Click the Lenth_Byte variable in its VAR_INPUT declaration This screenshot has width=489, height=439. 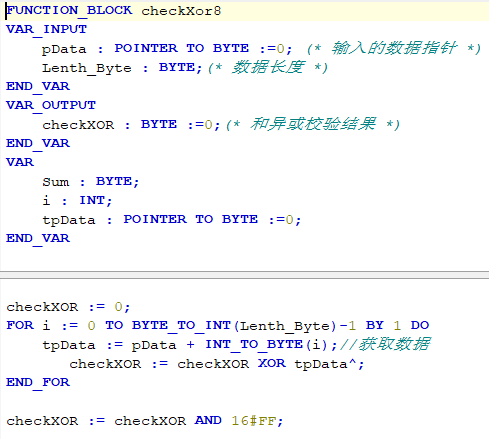(x=87, y=68)
